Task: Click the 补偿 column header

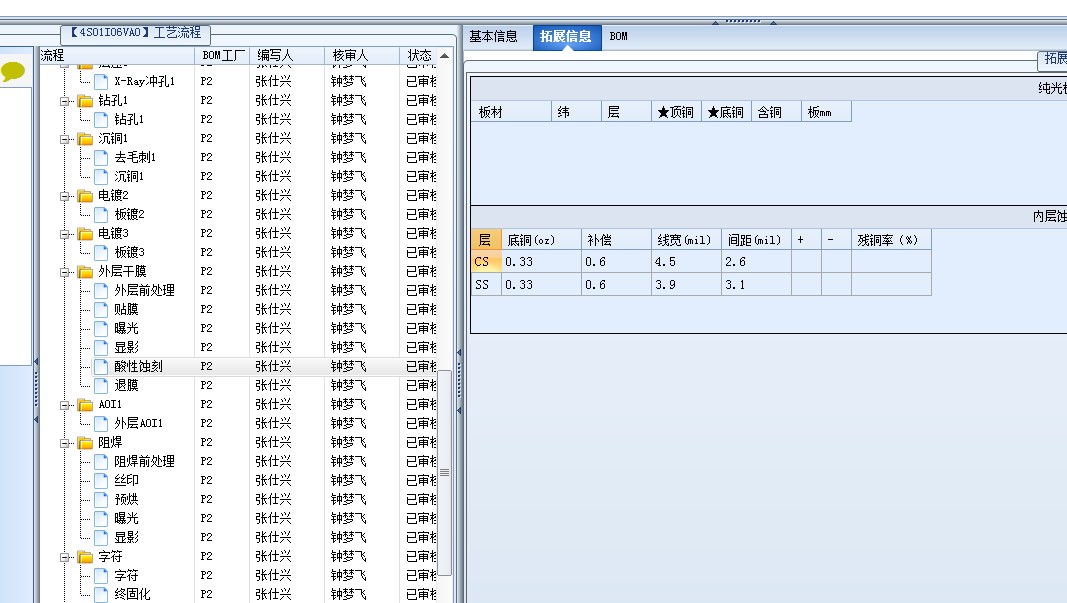Action: (616, 240)
